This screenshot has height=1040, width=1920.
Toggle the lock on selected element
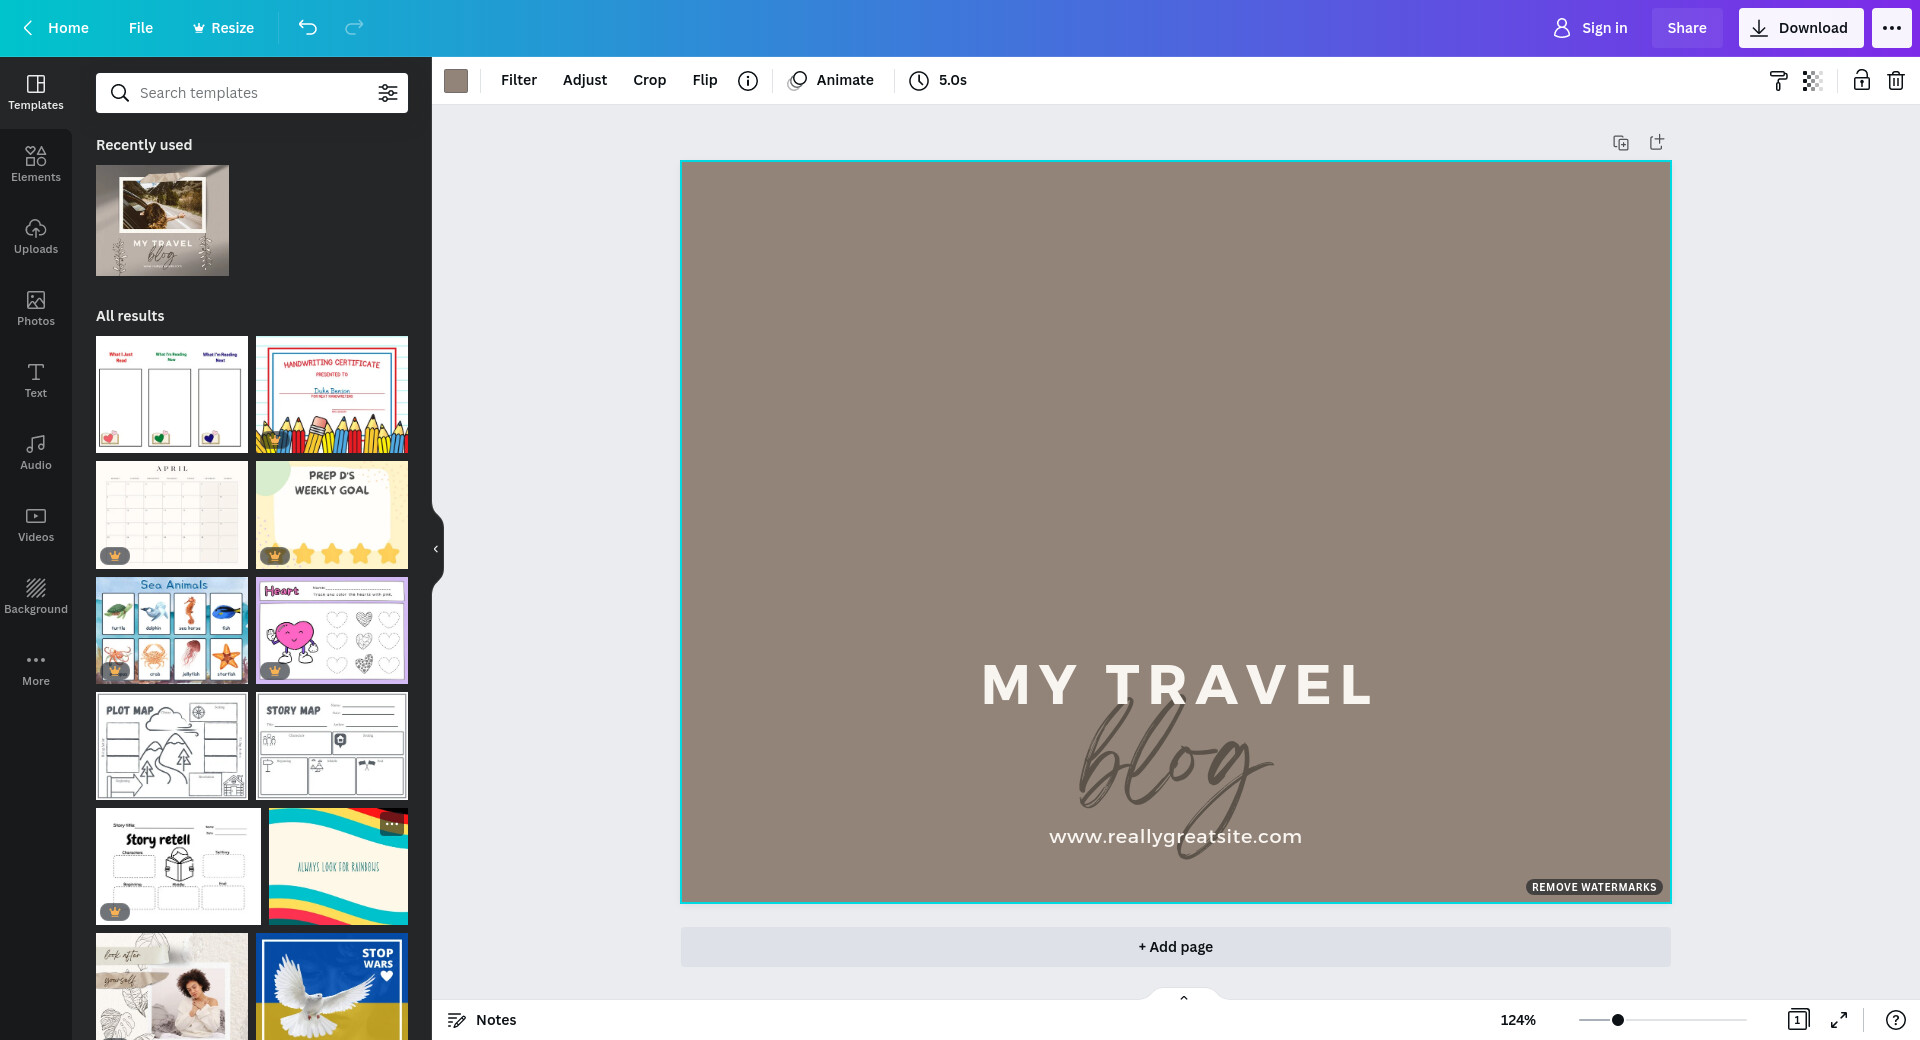1861,81
